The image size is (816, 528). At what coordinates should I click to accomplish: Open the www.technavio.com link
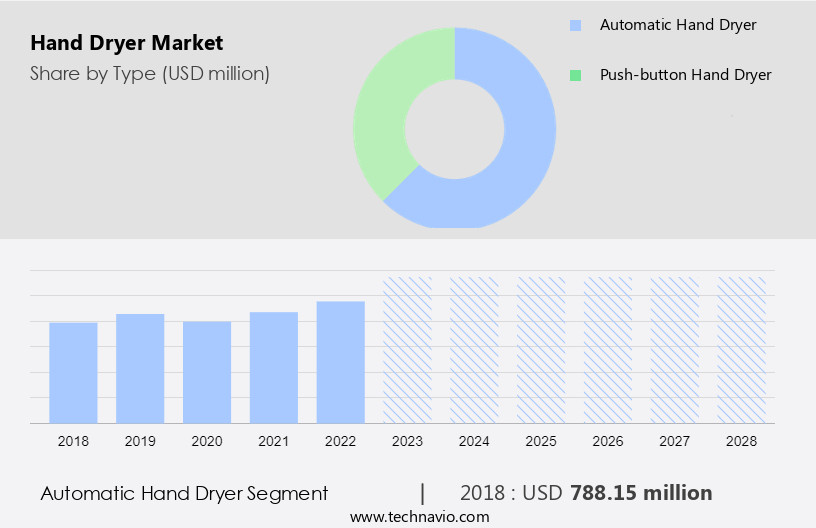click(x=419, y=516)
